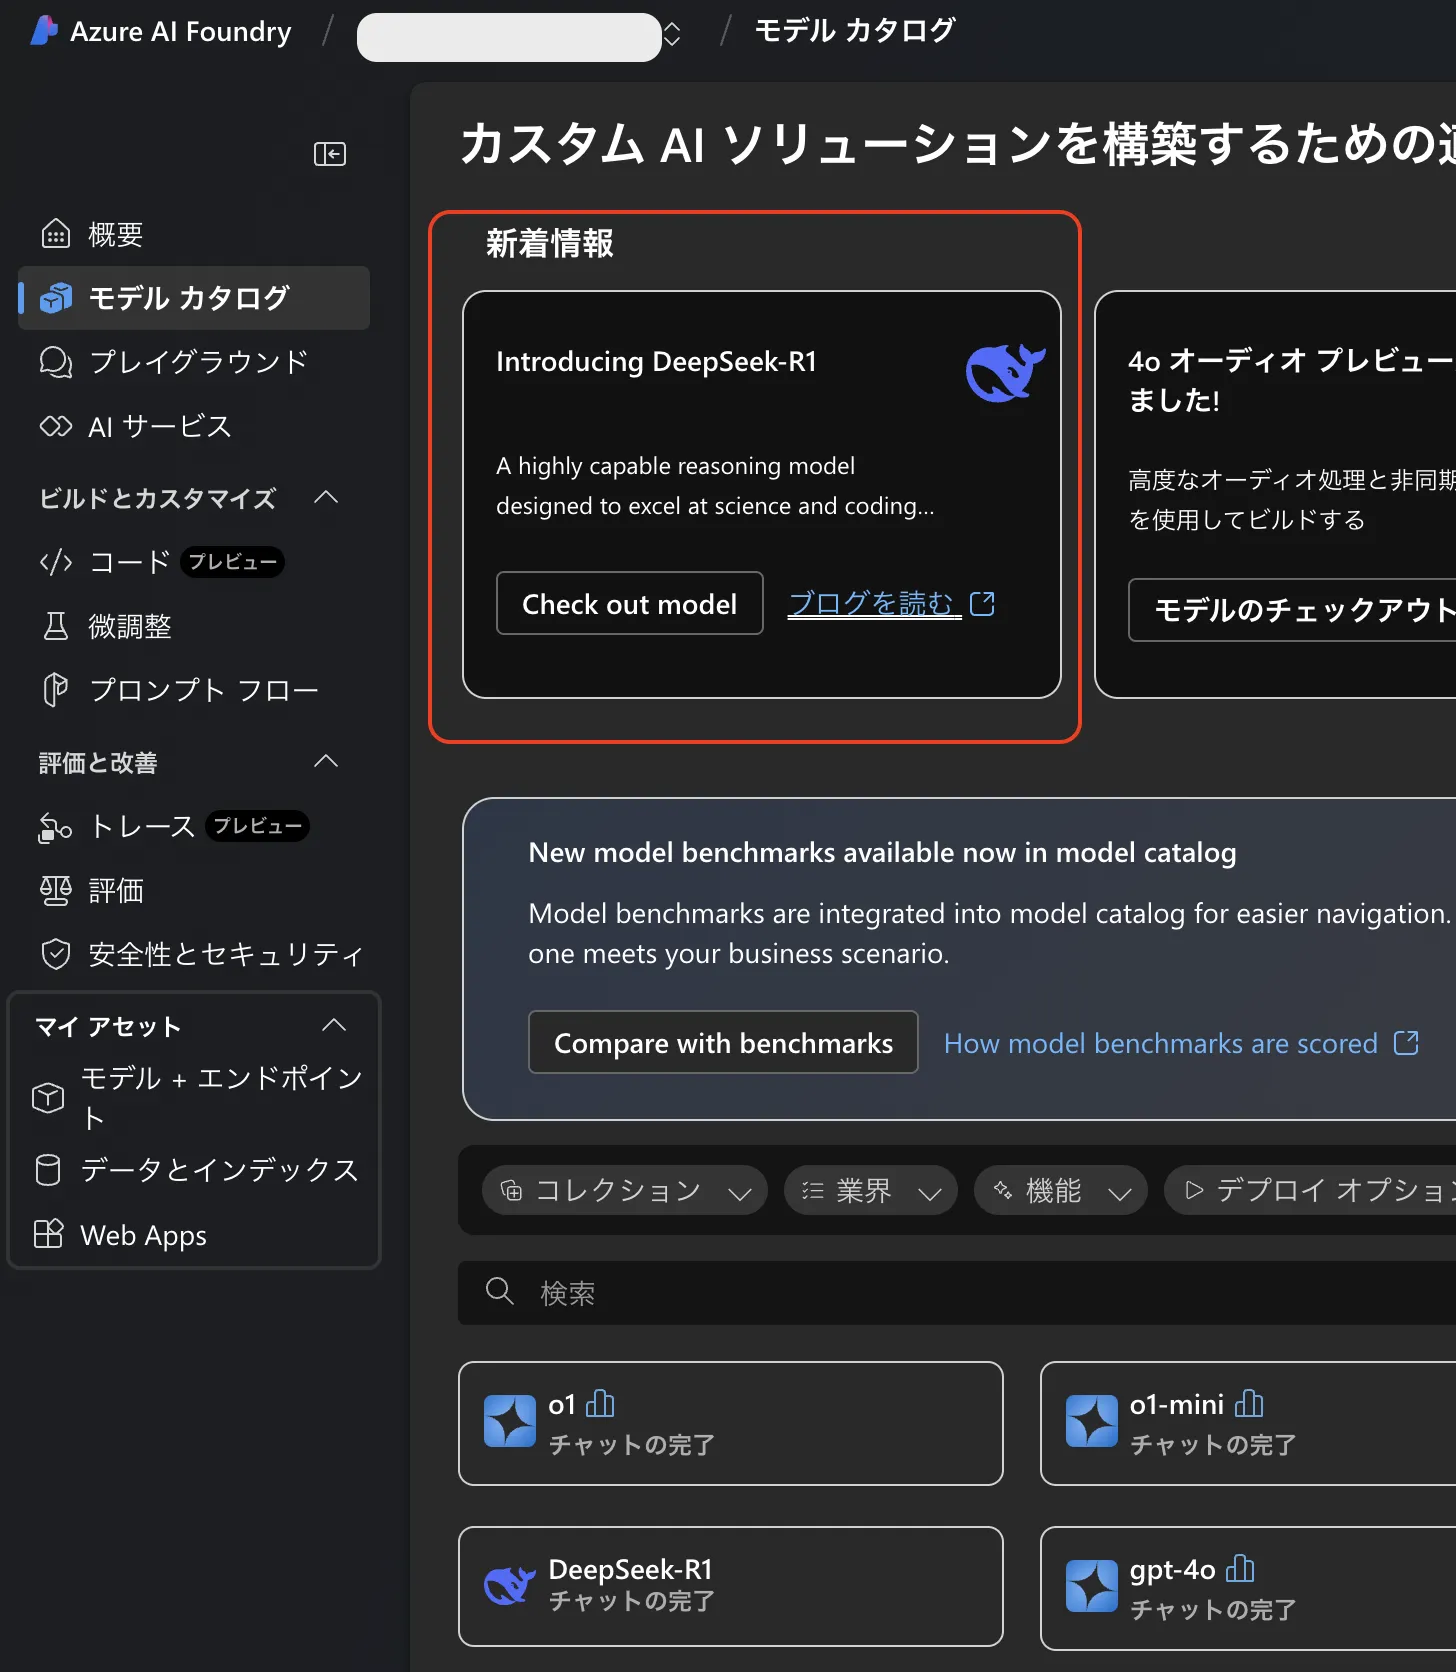Open the o1 model card

[731, 1423]
